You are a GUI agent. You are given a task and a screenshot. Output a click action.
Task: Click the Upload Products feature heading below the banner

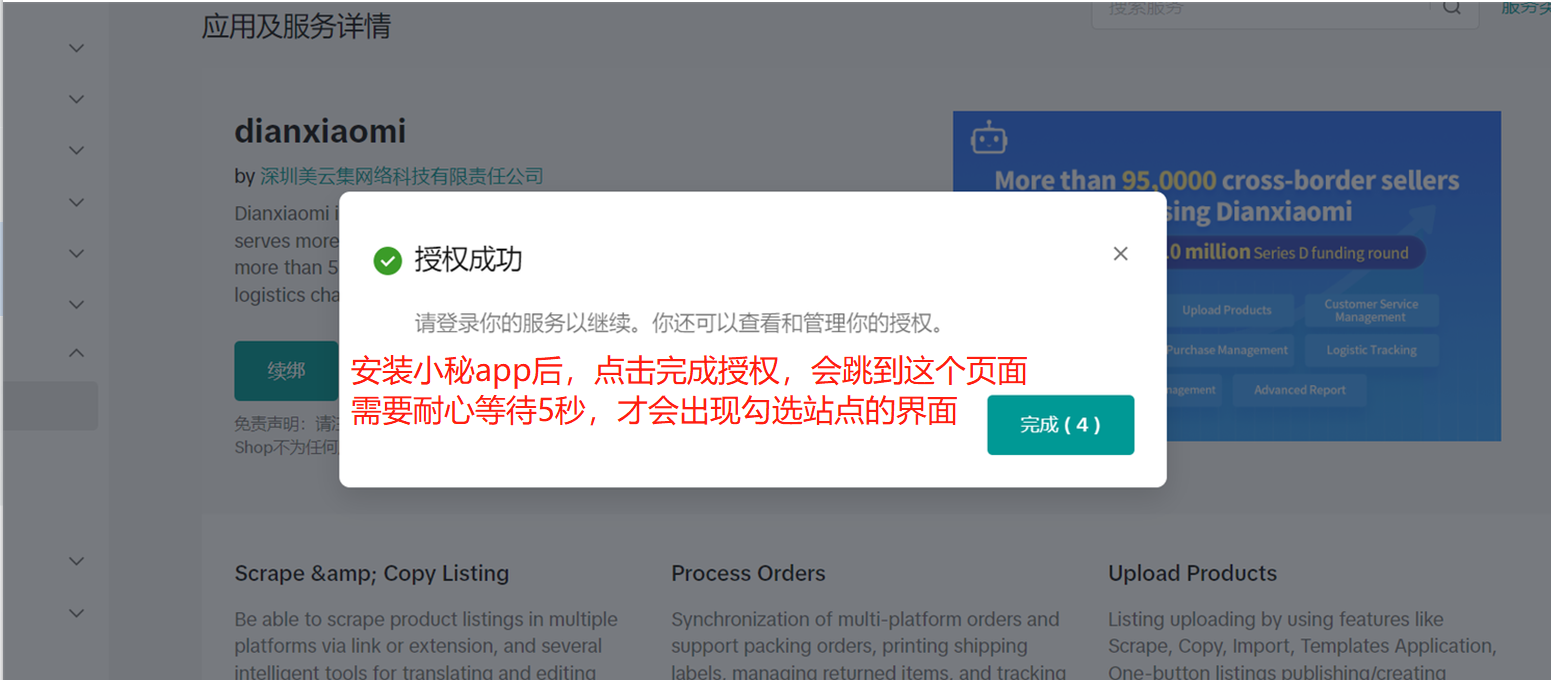(x=1192, y=574)
